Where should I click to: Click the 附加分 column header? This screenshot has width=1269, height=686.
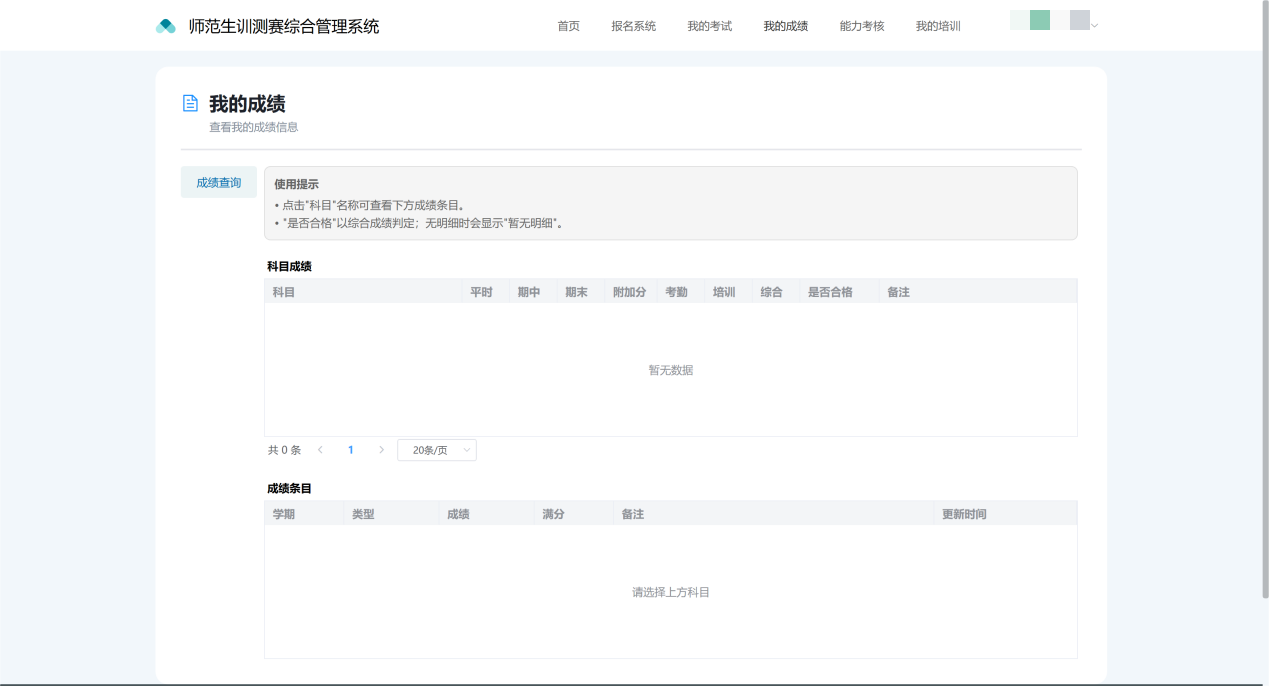click(629, 292)
